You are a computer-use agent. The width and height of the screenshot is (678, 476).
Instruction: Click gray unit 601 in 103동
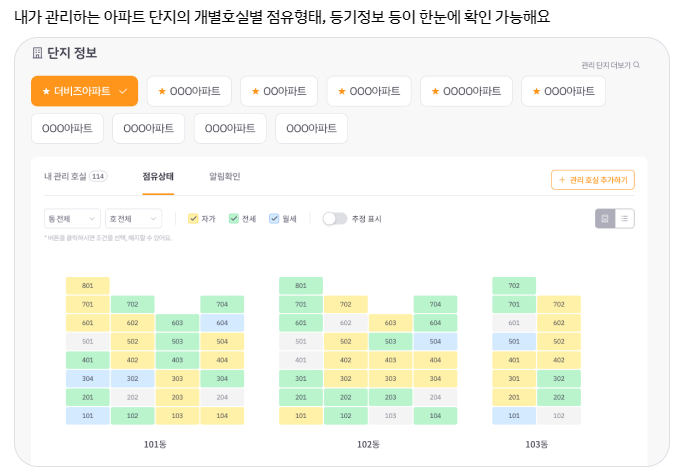click(514, 323)
